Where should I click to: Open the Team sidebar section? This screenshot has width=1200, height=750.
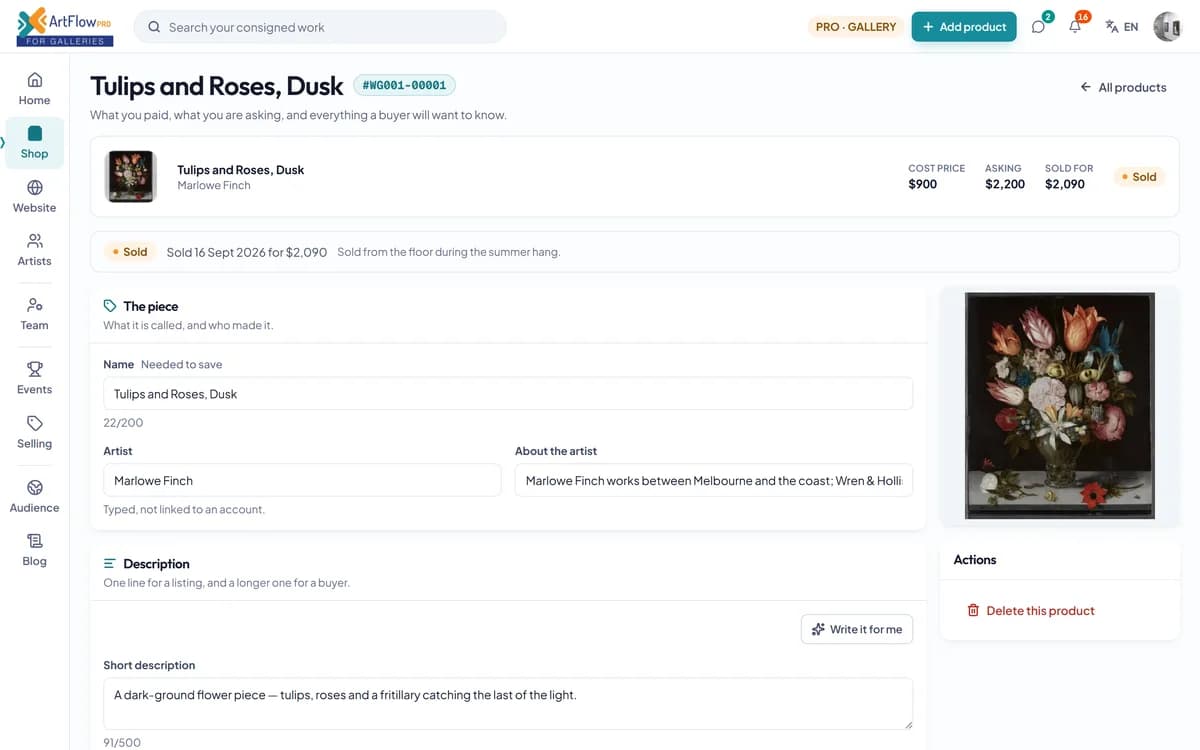click(34, 313)
